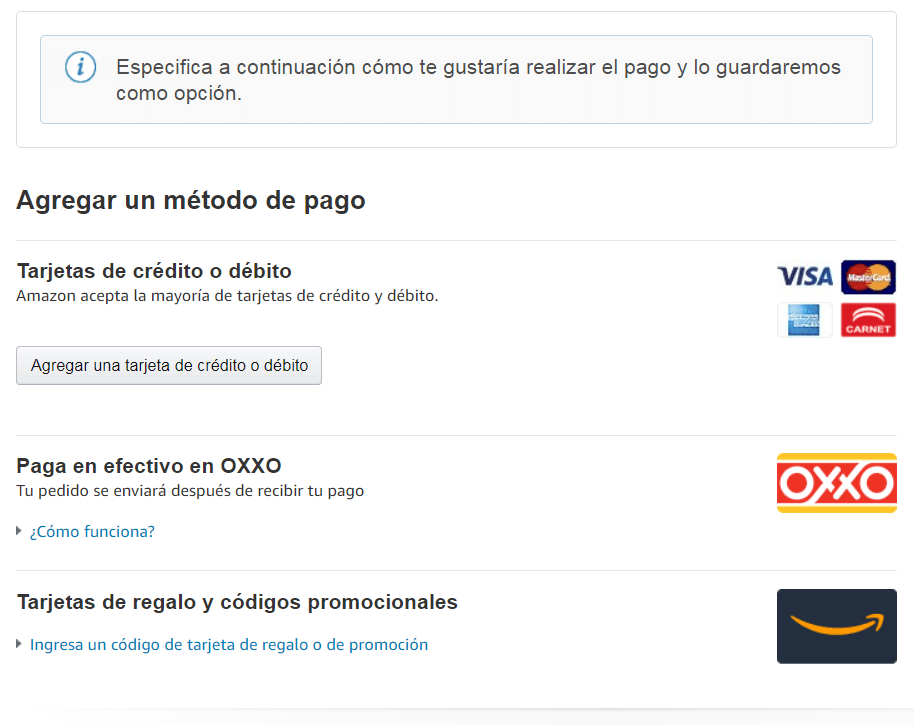914x725 pixels.
Task: Click Tarjetas de regalo y códigos promocionales heading
Action: coord(237,602)
